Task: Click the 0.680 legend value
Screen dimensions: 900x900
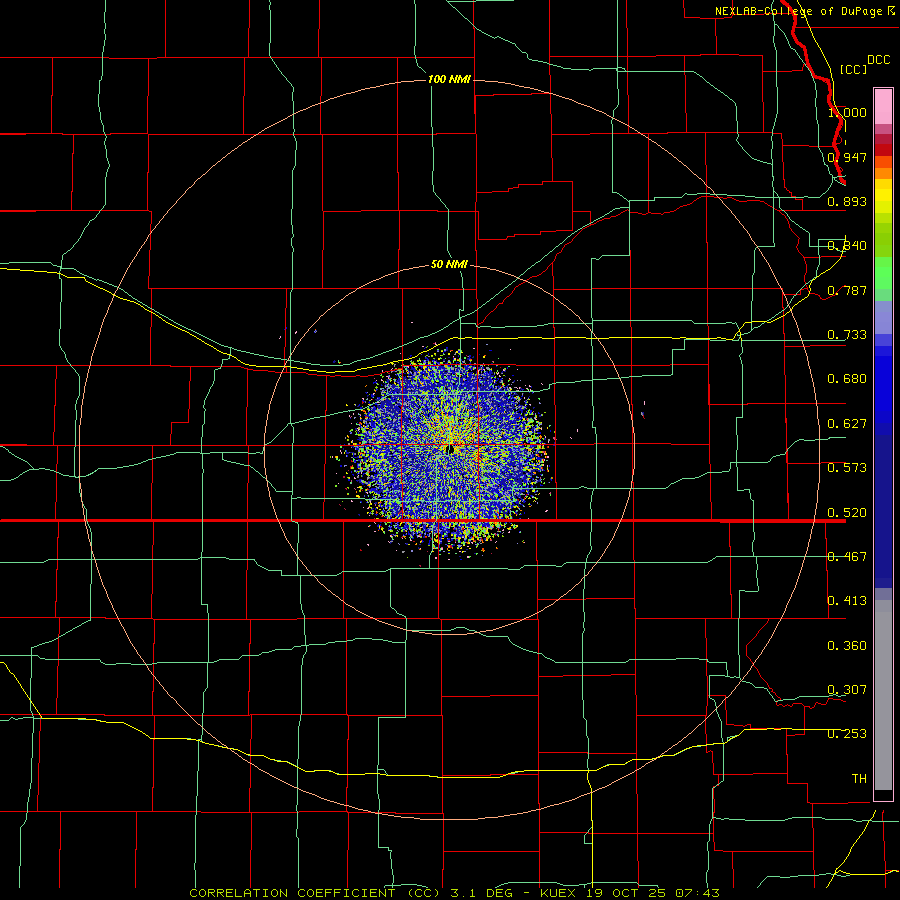Action: click(x=847, y=379)
